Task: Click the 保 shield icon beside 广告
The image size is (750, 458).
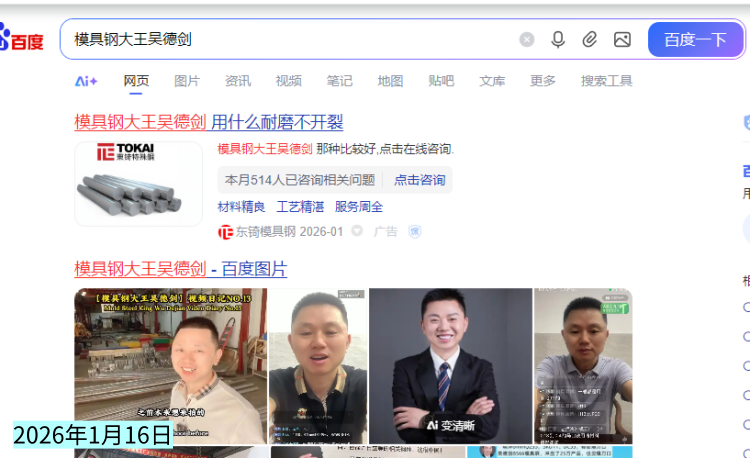Action: coord(414,231)
